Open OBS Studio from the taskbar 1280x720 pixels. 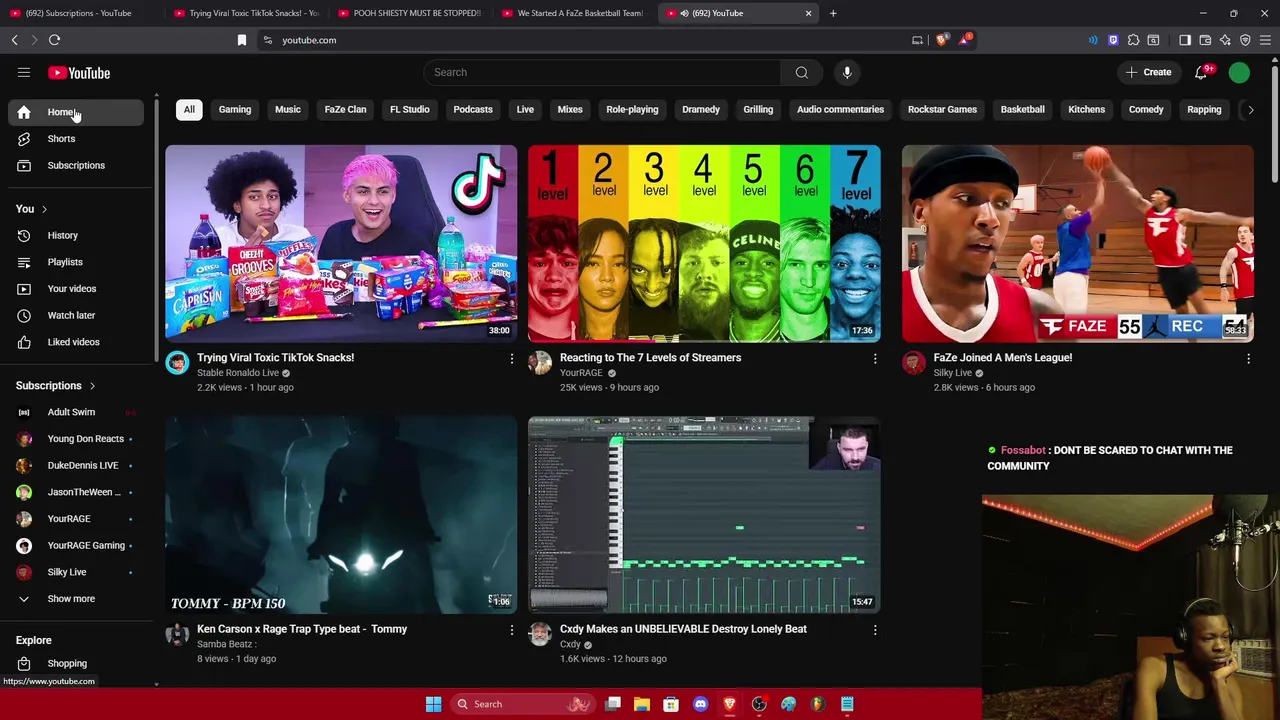[759, 704]
